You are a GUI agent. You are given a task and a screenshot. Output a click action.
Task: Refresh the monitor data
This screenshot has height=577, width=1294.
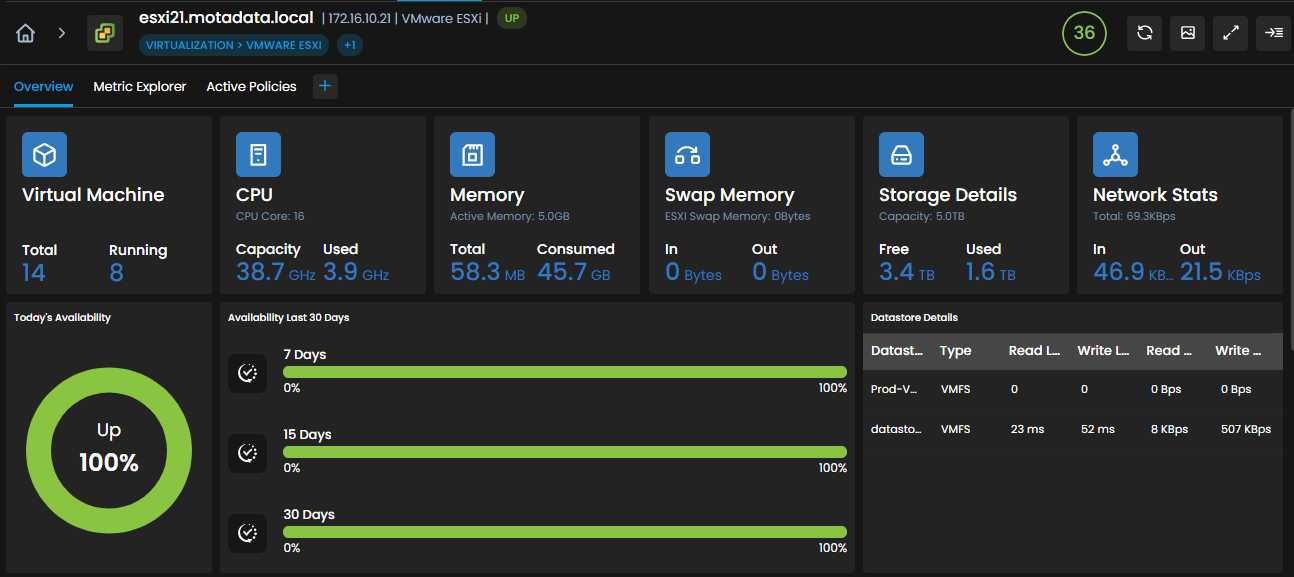click(1145, 33)
